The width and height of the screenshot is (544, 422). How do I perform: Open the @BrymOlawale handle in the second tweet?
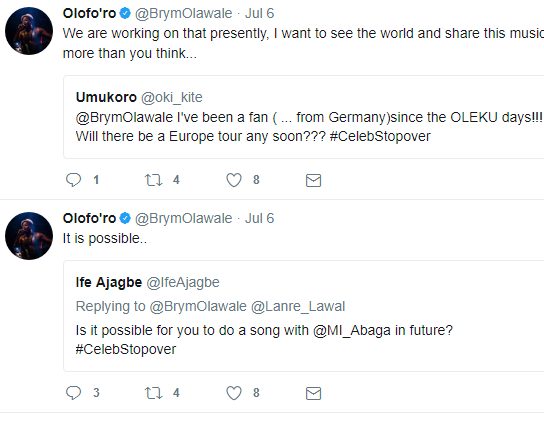coord(183,219)
